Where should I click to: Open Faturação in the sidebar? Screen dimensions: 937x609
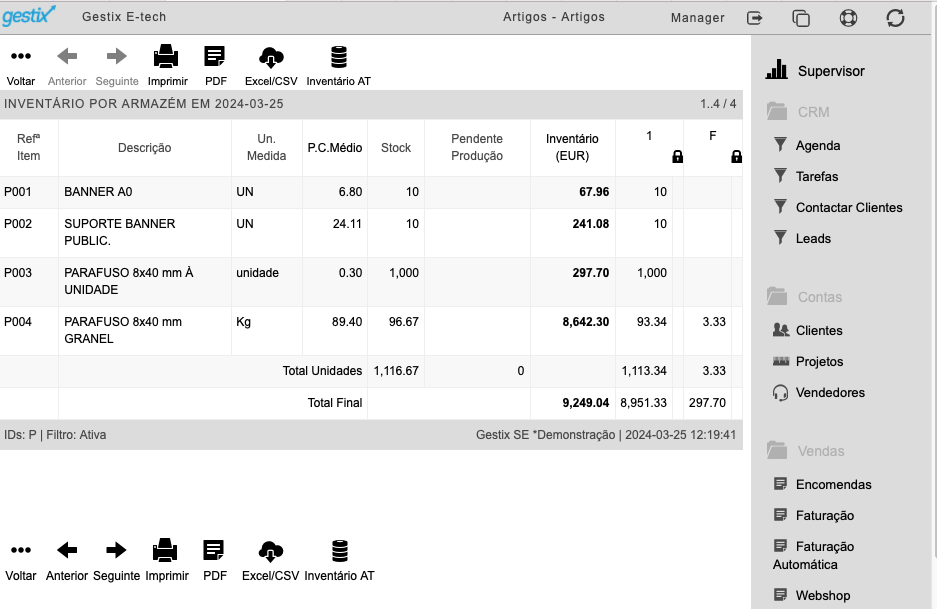tap(825, 515)
